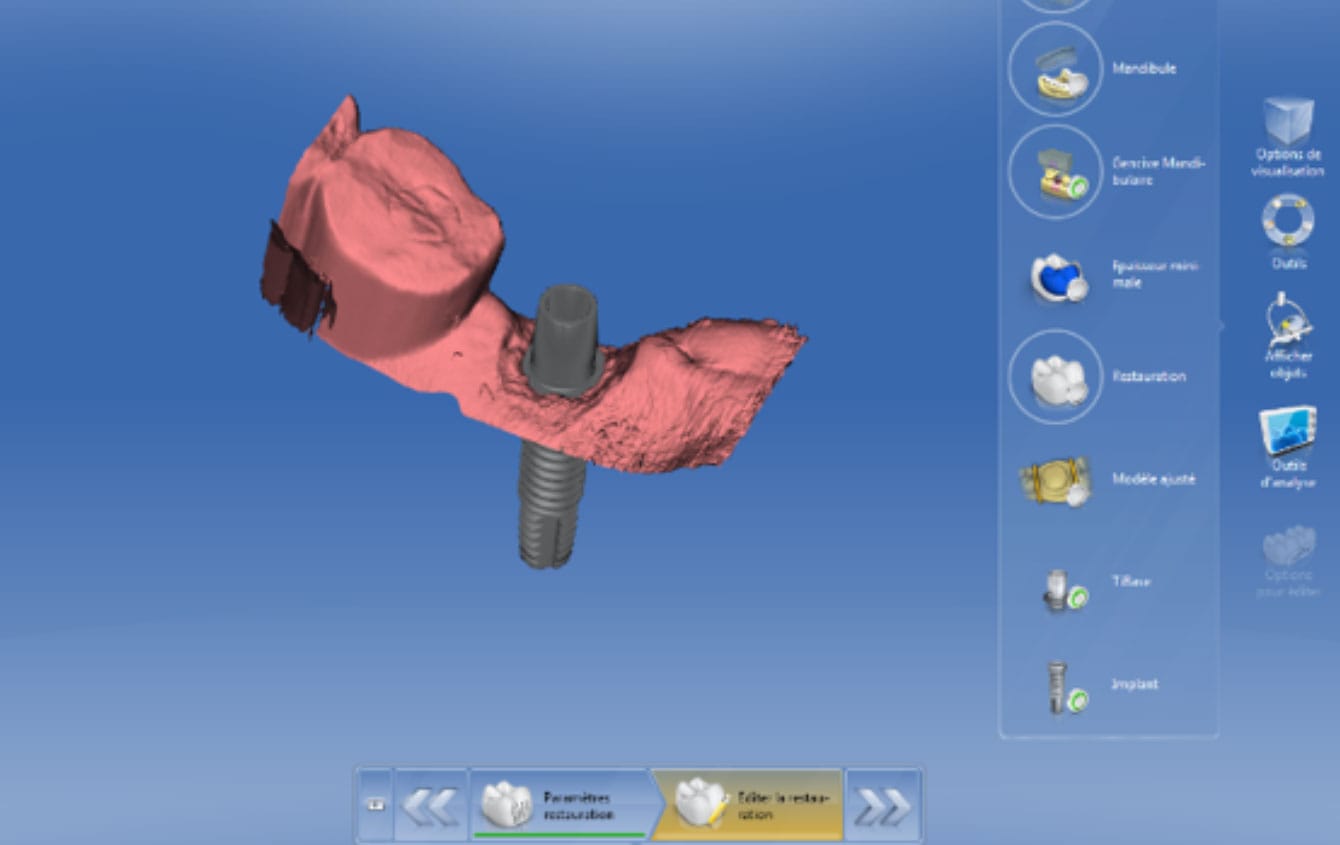Show the Epaisseur minimale overlay

click(1057, 276)
